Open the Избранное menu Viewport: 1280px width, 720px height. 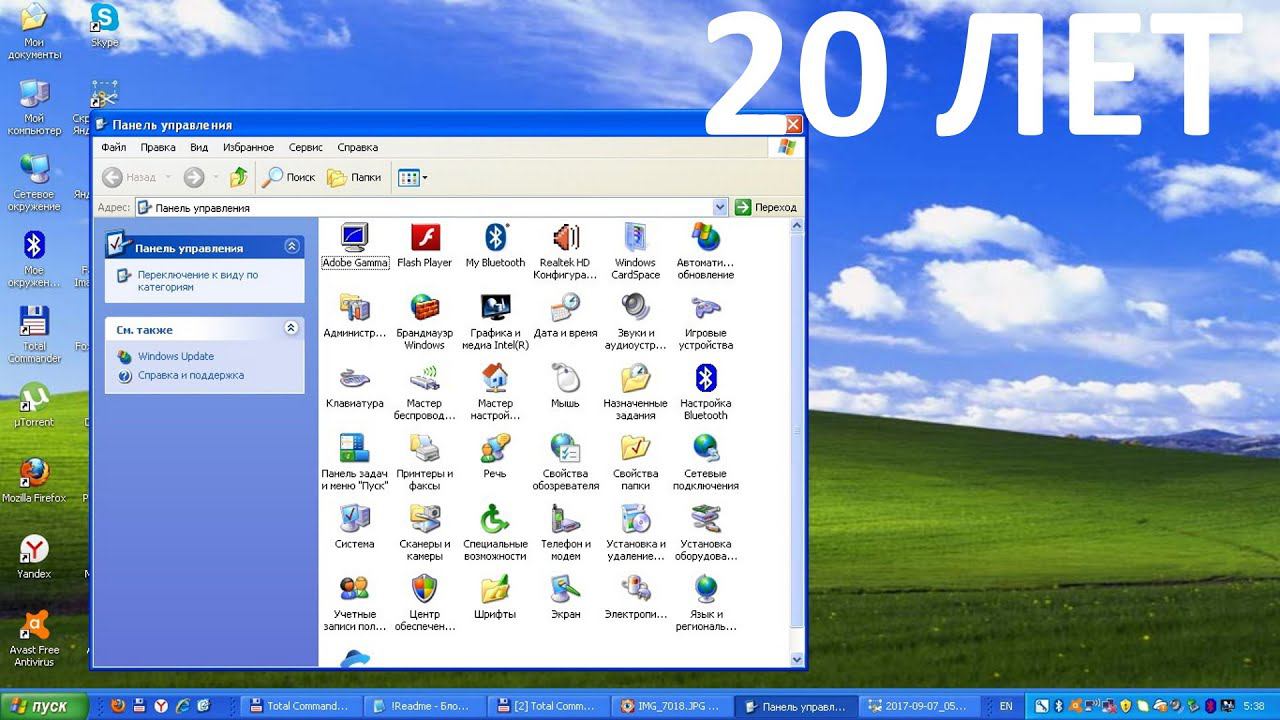(248, 147)
